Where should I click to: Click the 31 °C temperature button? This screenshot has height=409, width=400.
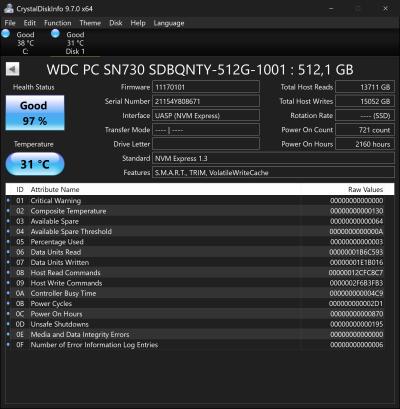pos(35,164)
